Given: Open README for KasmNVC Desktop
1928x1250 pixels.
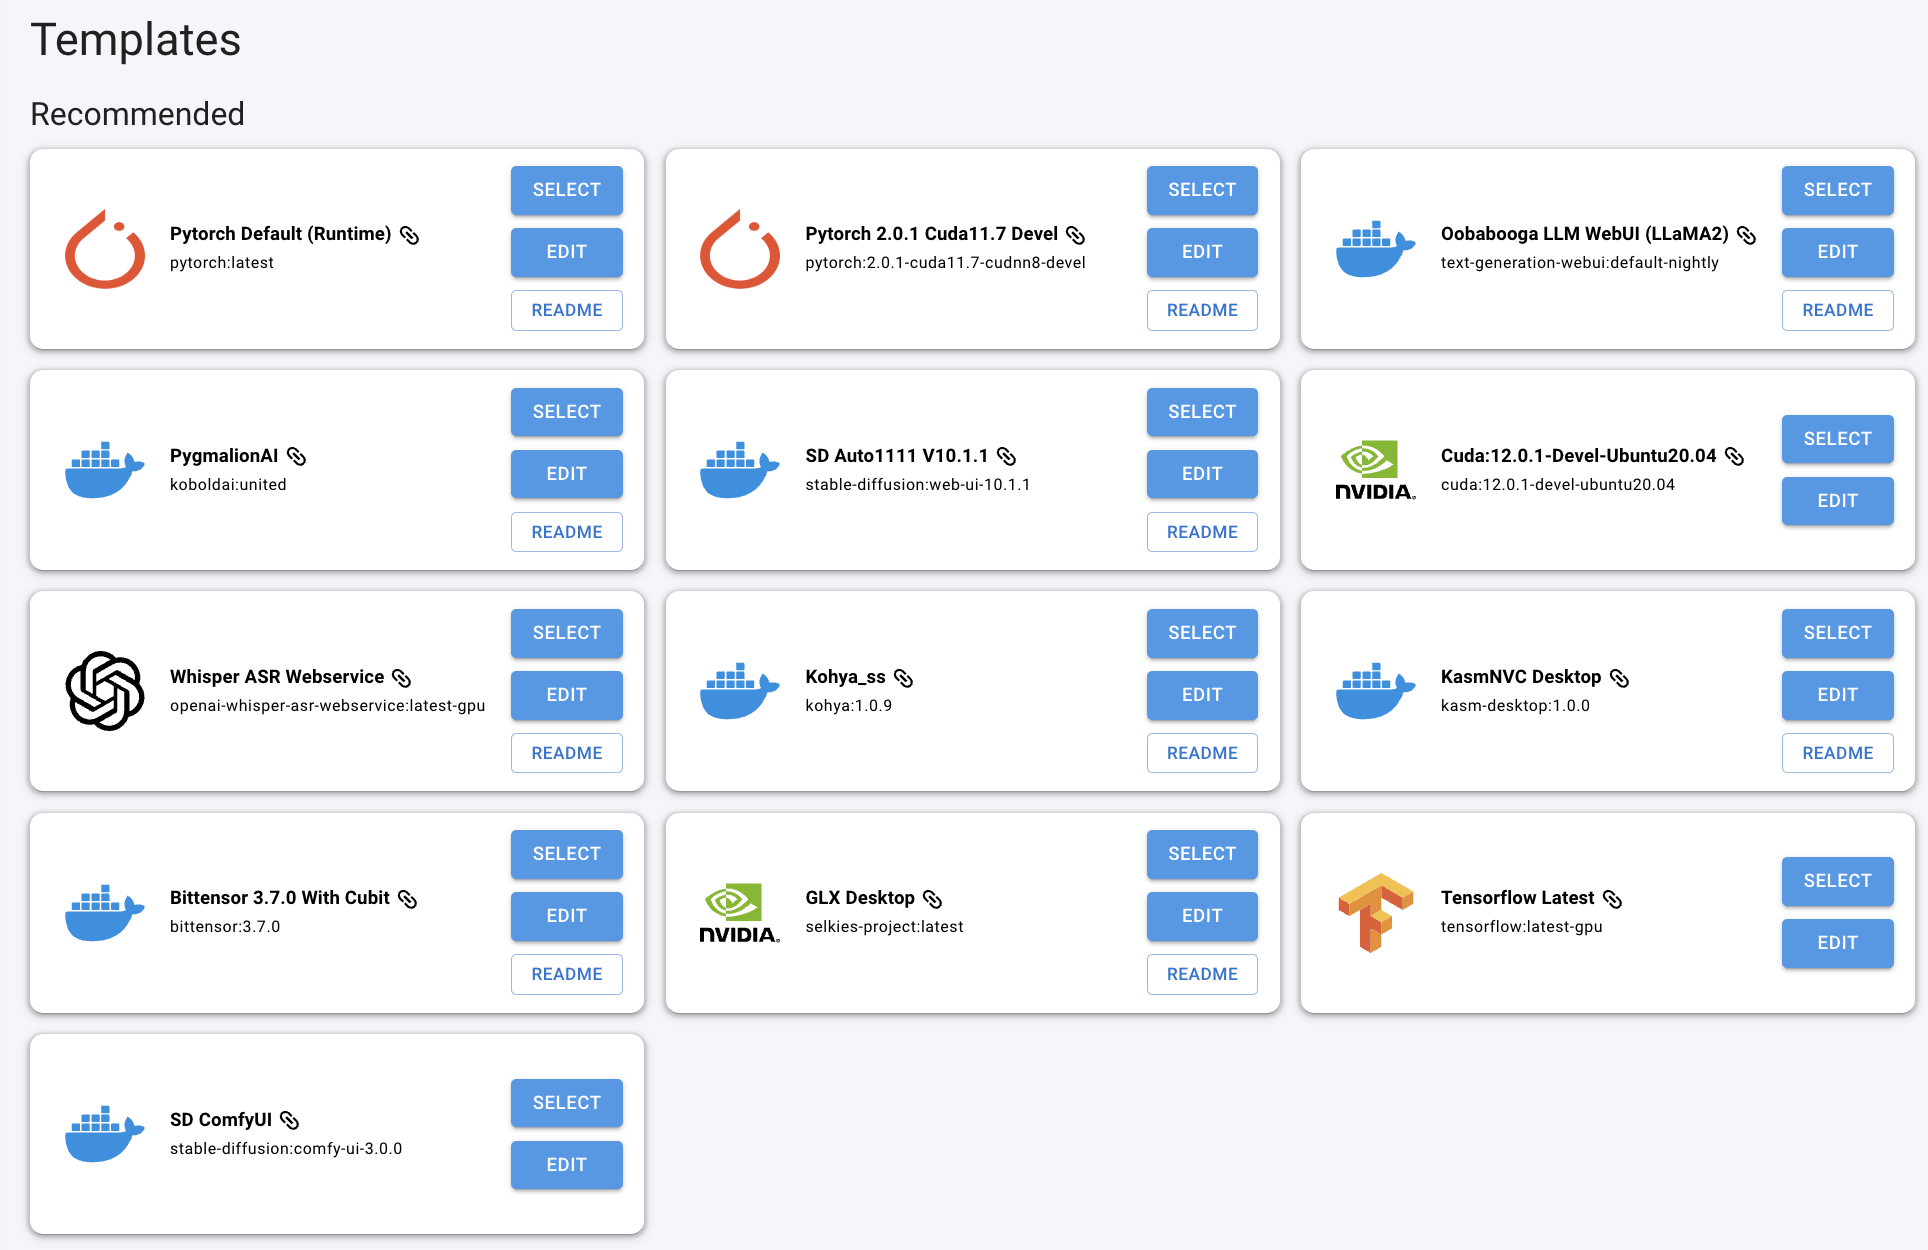Looking at the screenshot, I should [1836, 753].
